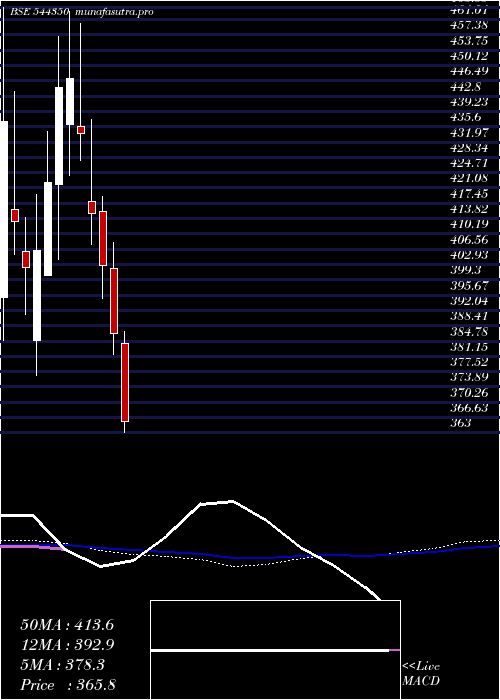Image resolution: width=500 pixels, height=700 pixels.
Task: Click the 450.12 price level label
Action: (469, 55)
